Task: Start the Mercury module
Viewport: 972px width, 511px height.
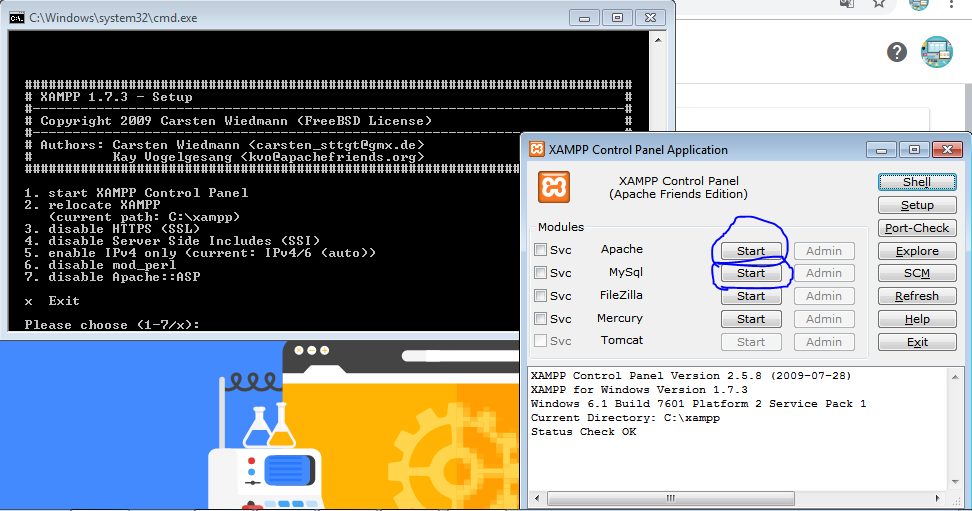Action: click(x=751, y=319)
